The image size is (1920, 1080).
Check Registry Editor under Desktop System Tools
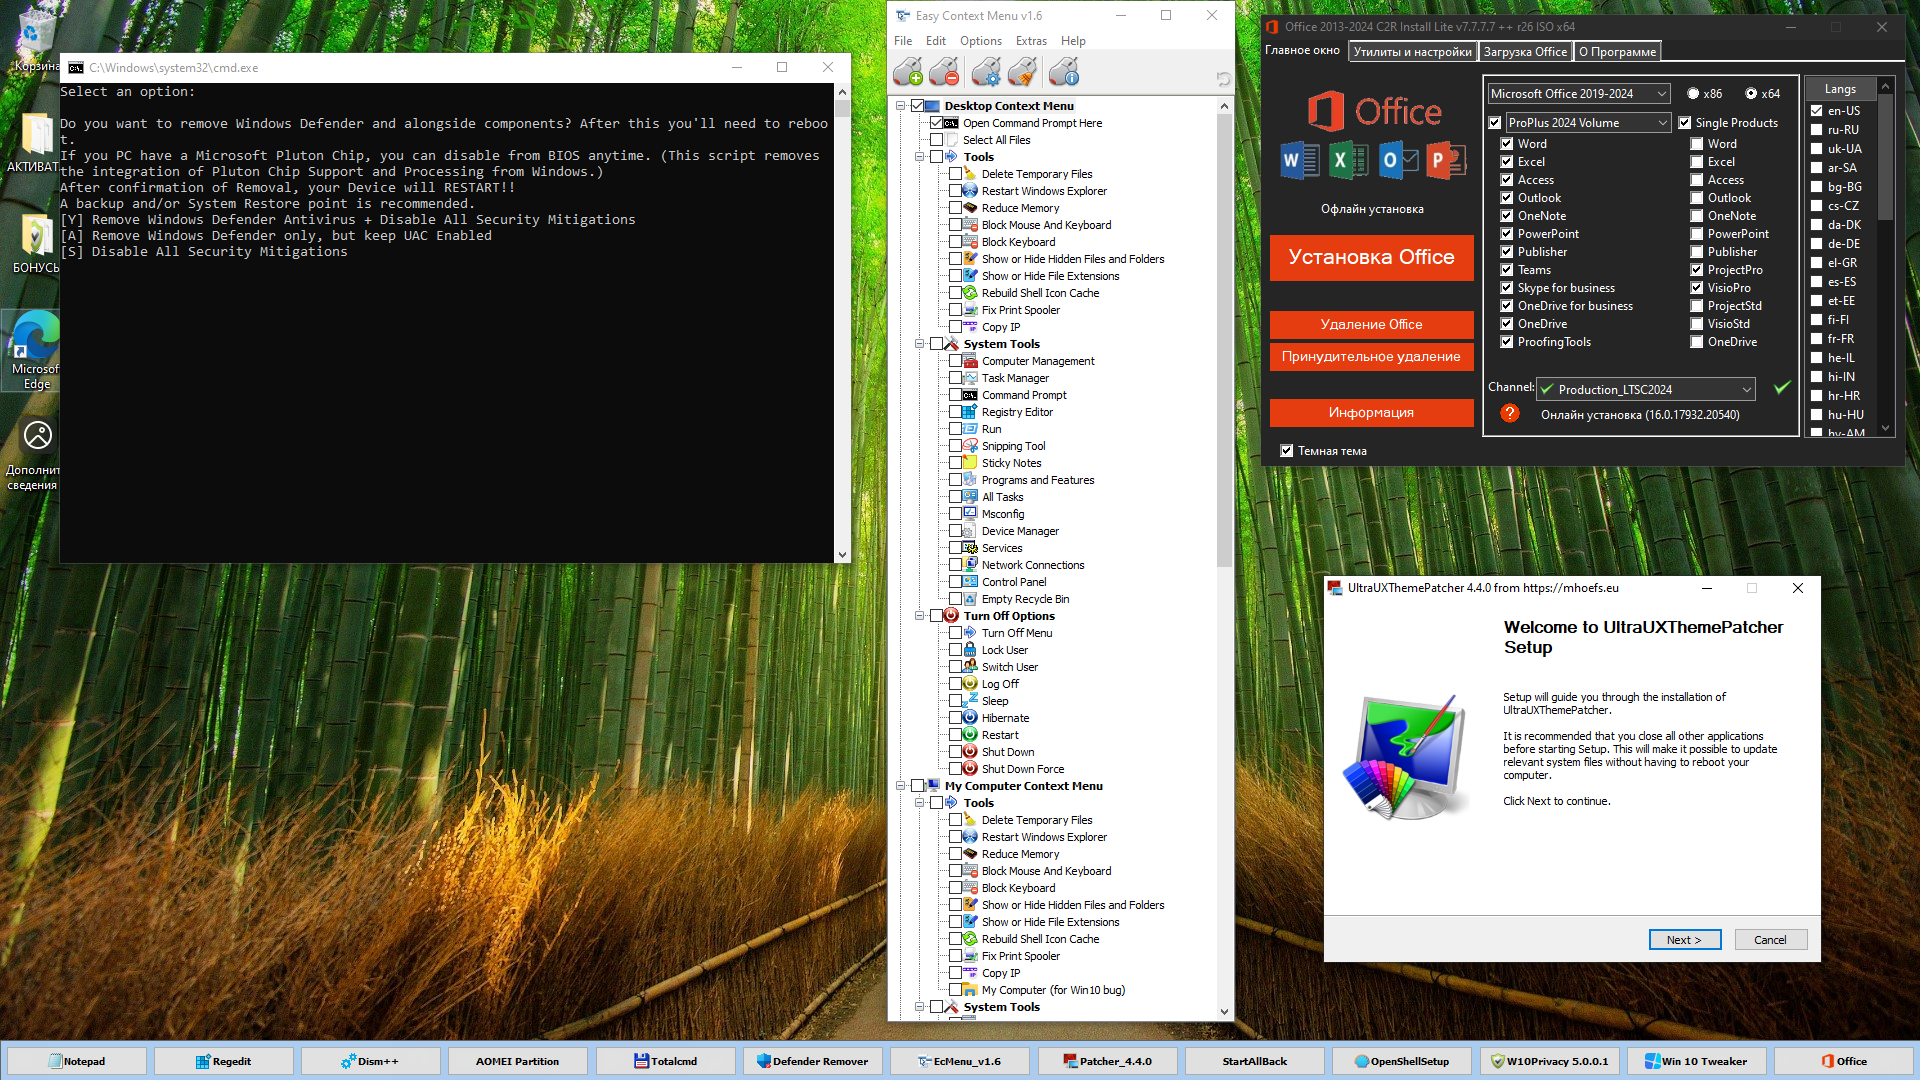click(956, 412)
